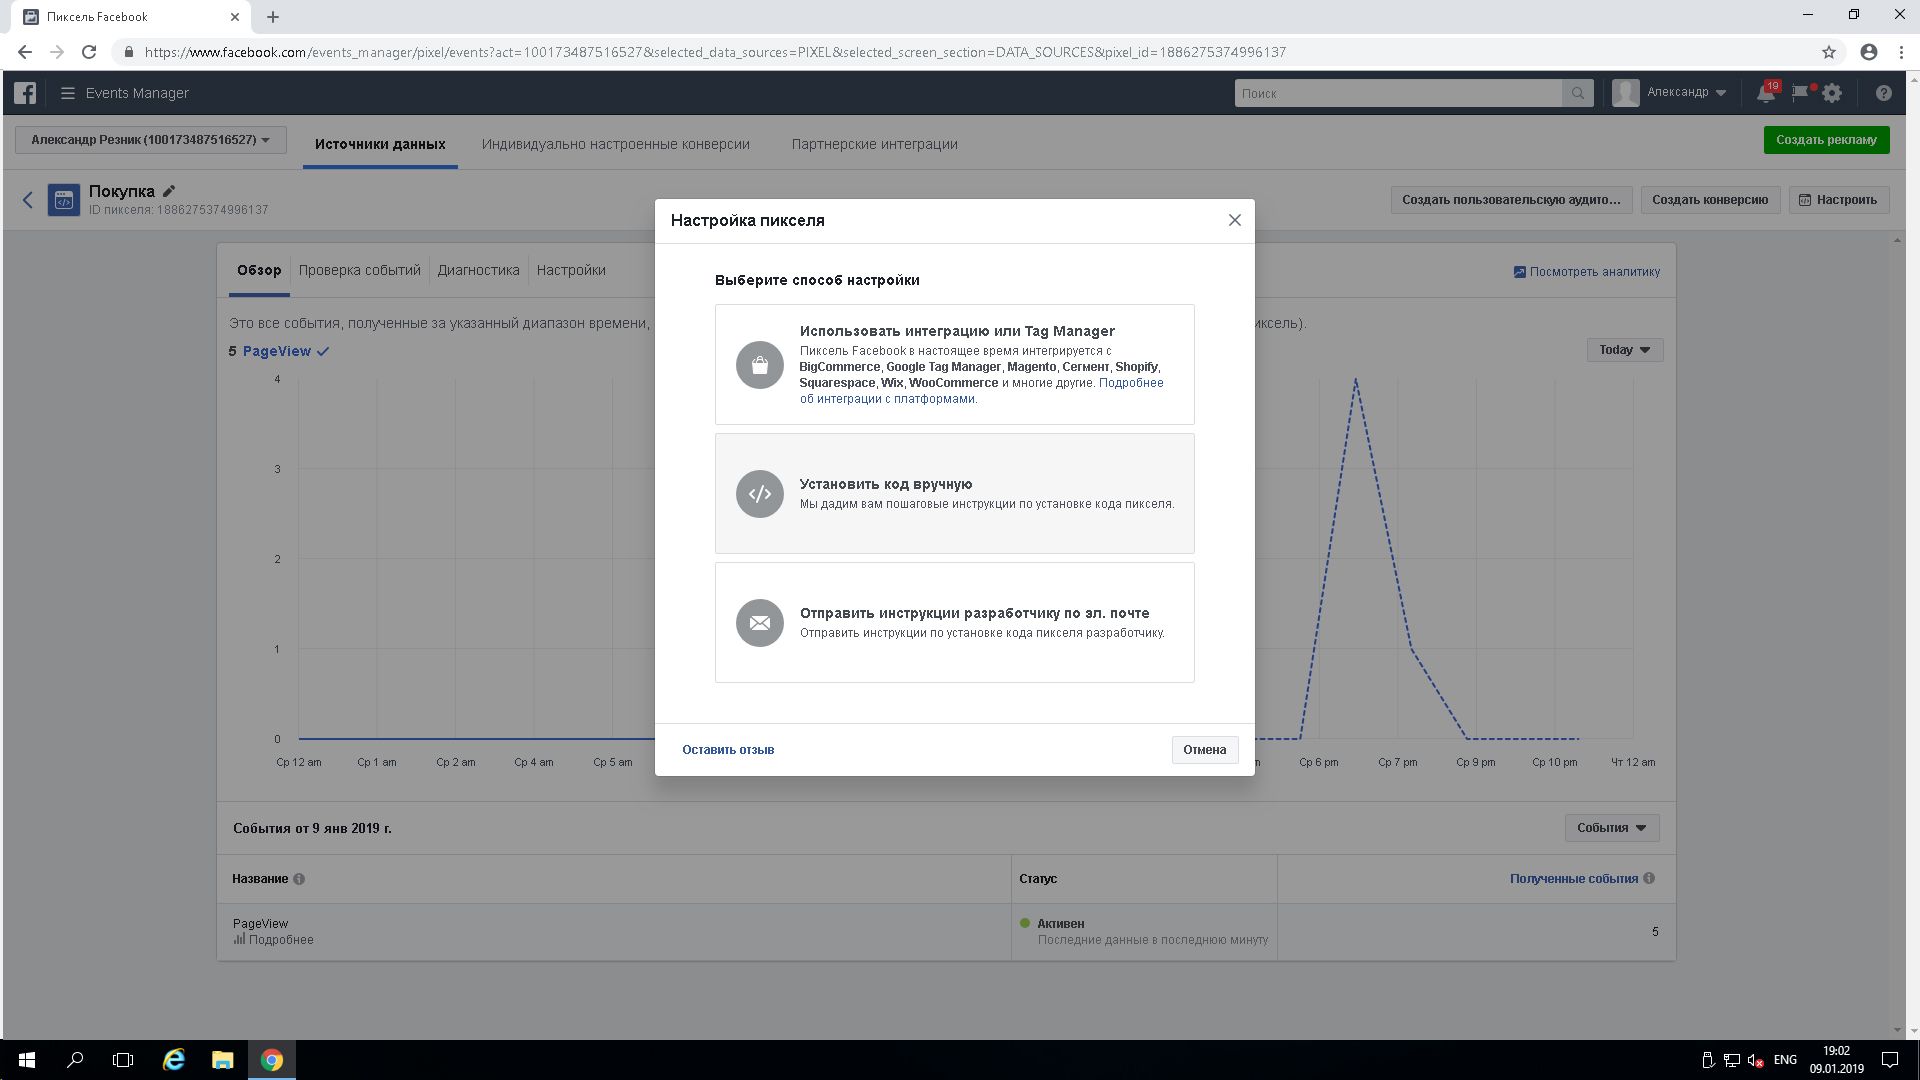Select the Обзор tab

coord(259,270)
